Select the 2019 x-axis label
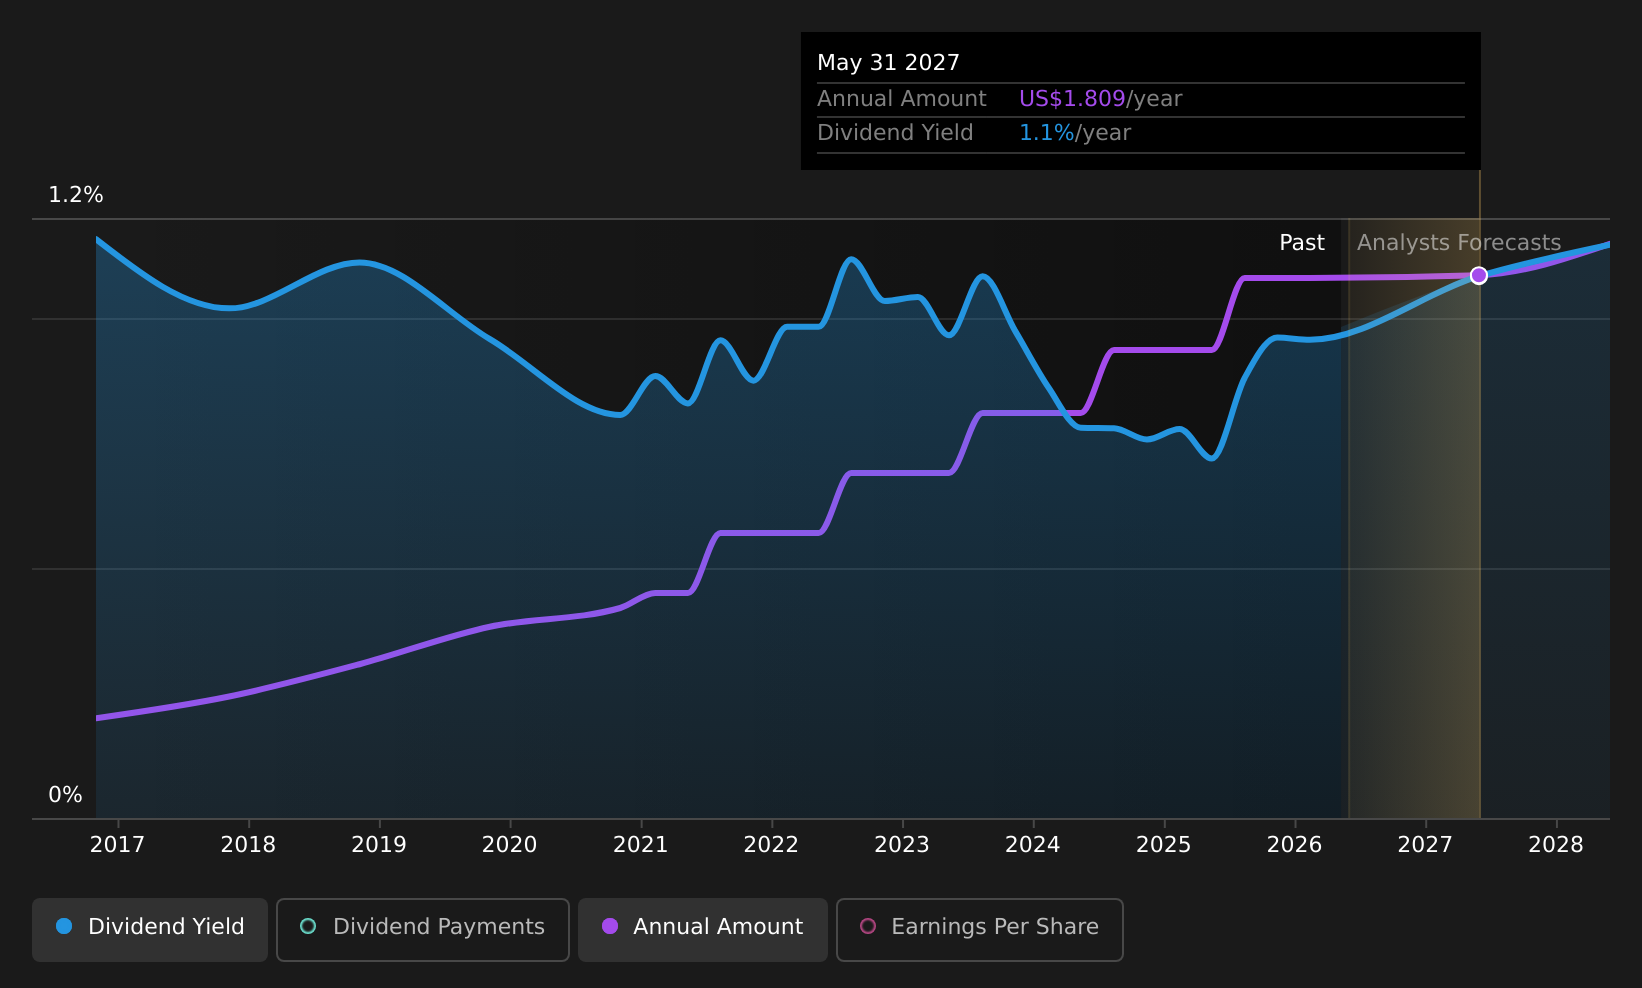 [x=379, y=845]
